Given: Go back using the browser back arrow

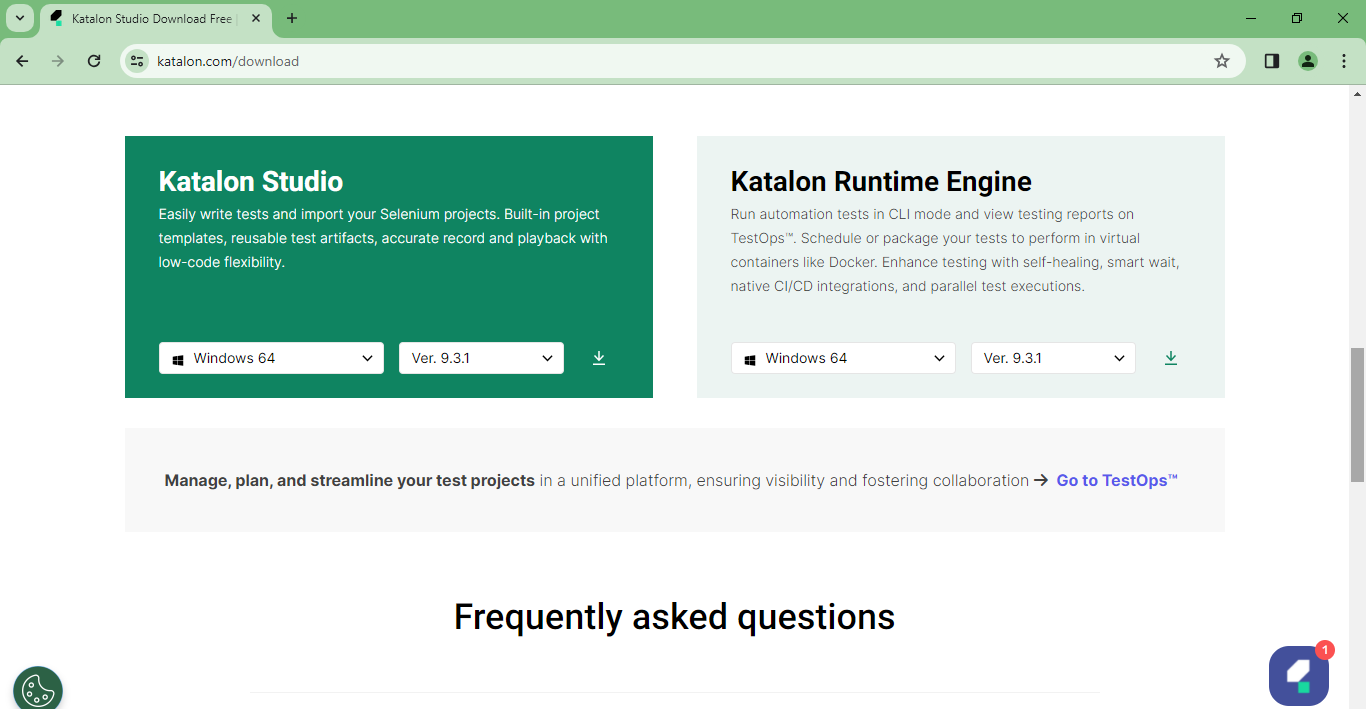Looking at the screenshot, I should coord(22,61).
